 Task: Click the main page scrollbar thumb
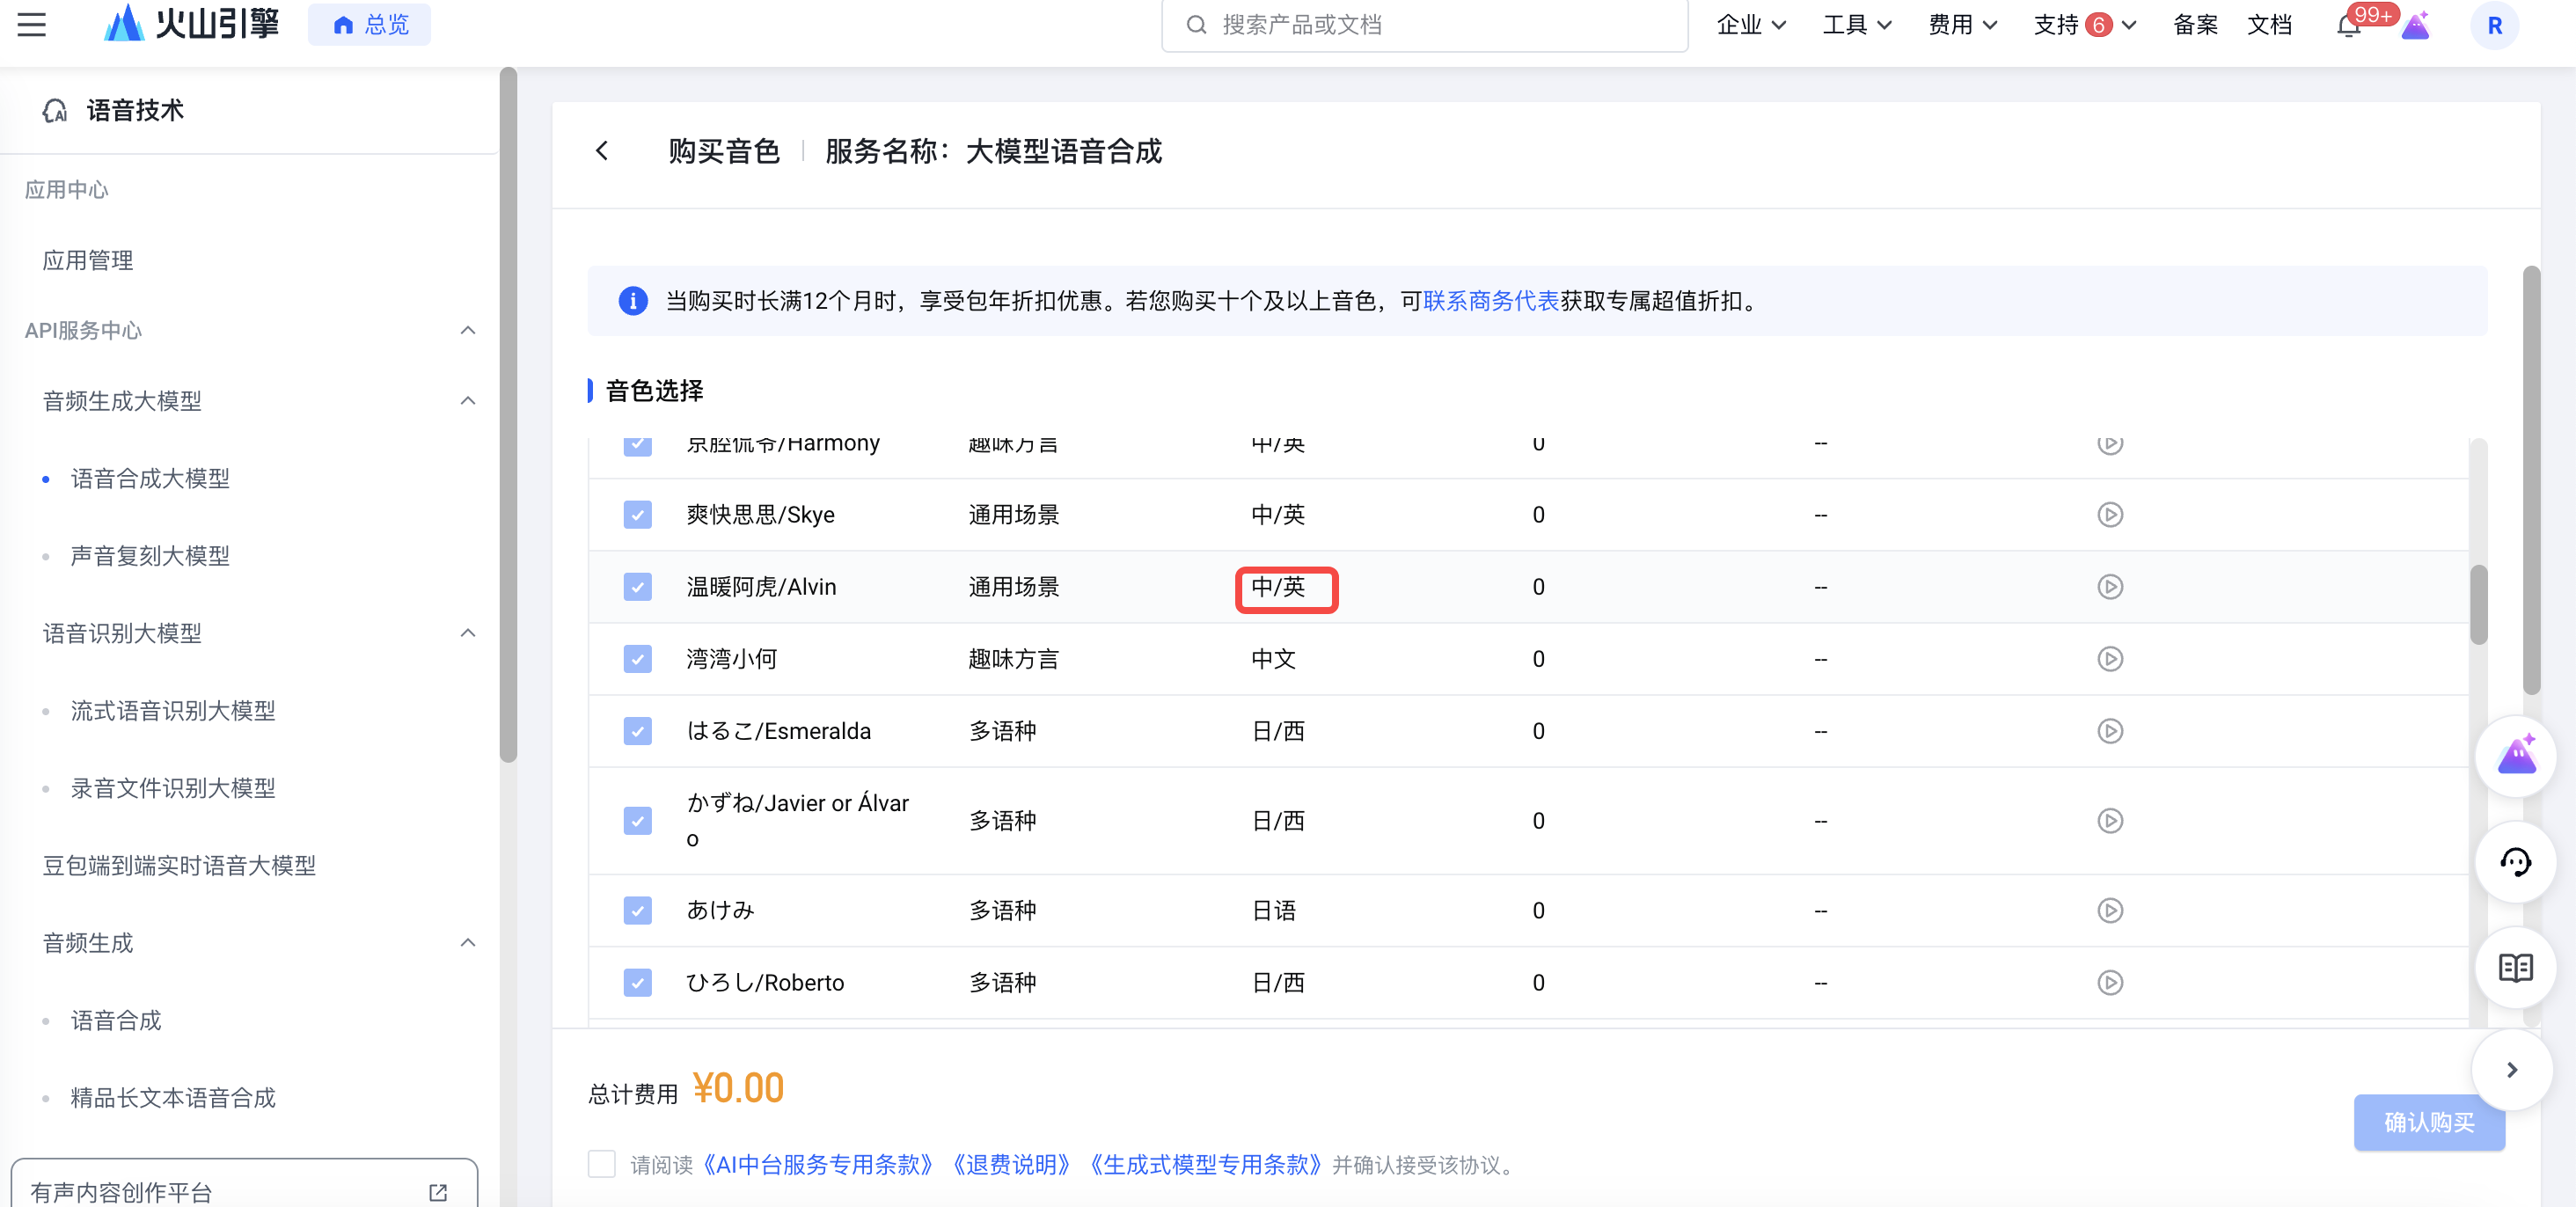click(x=2531, y=480)
